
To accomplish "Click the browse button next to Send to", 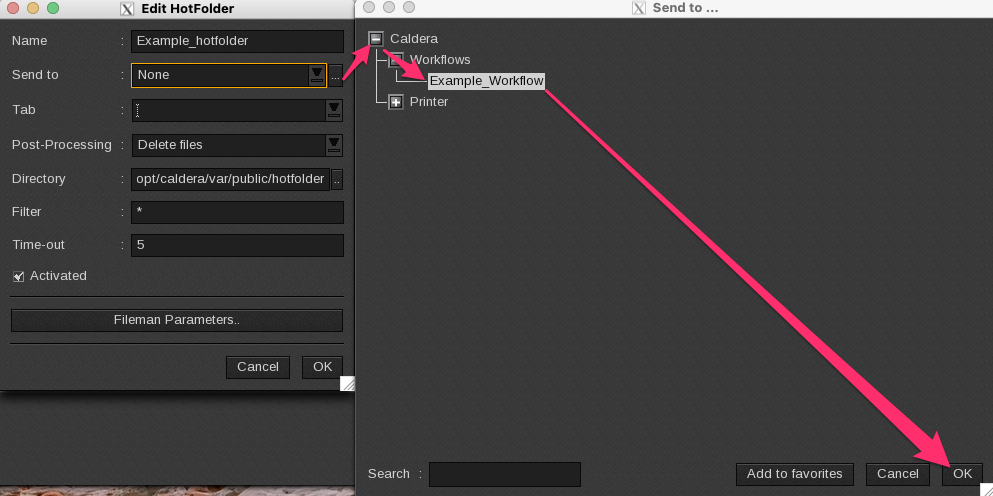I will pos(336,75).
